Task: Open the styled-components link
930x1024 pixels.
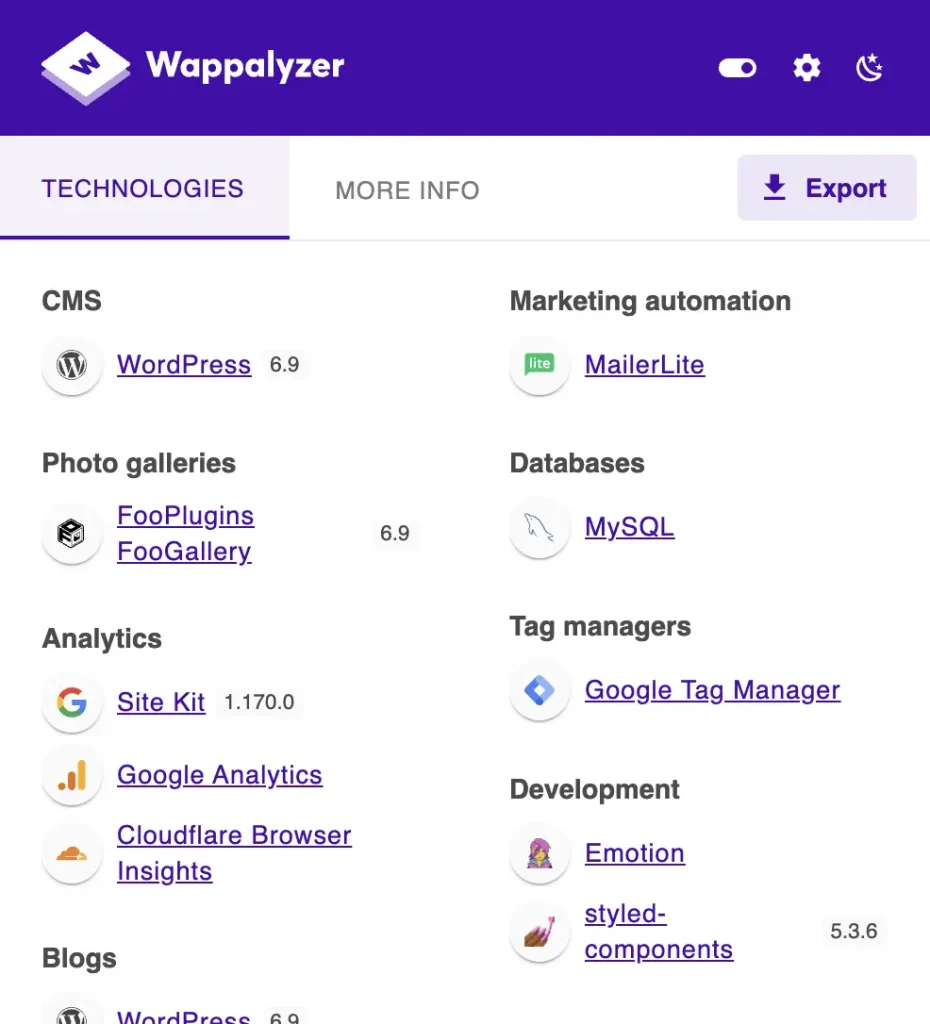Action: 658,932
